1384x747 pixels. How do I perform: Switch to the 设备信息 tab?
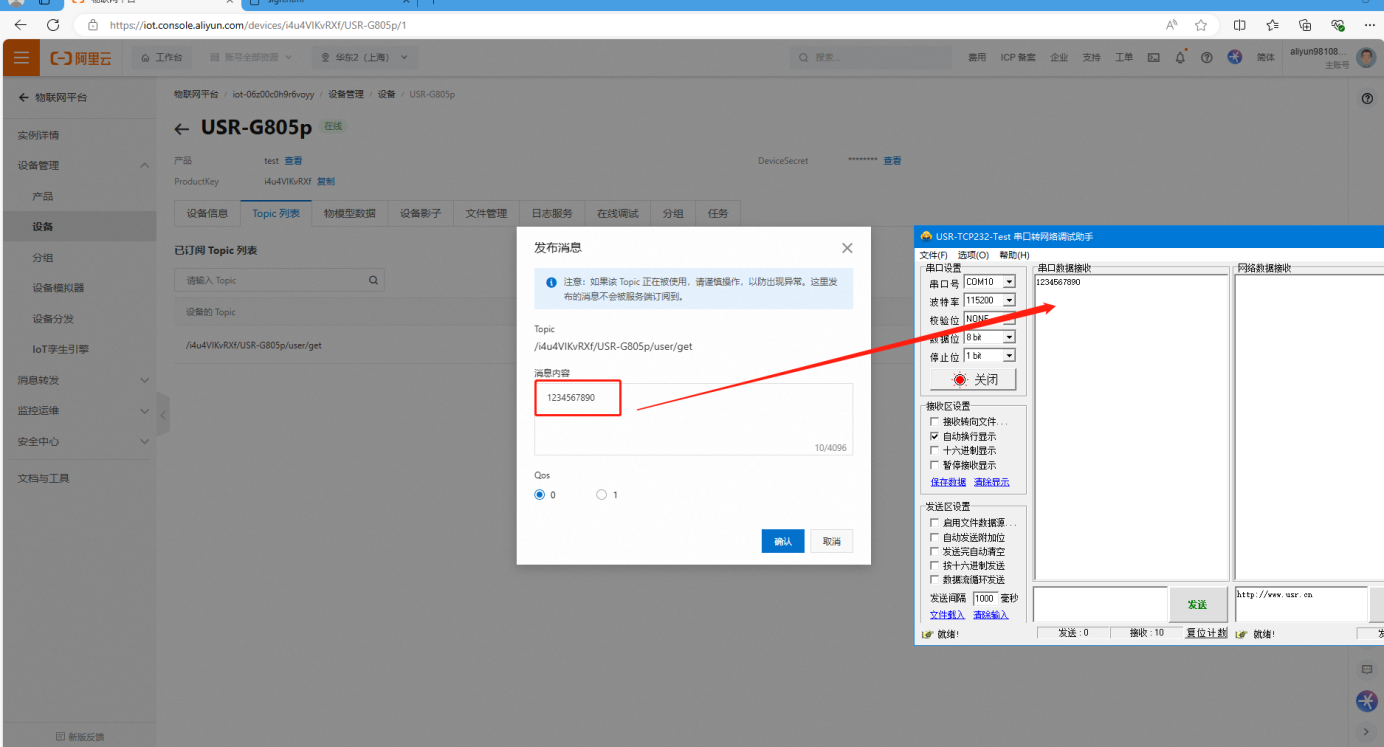point(207,213)
